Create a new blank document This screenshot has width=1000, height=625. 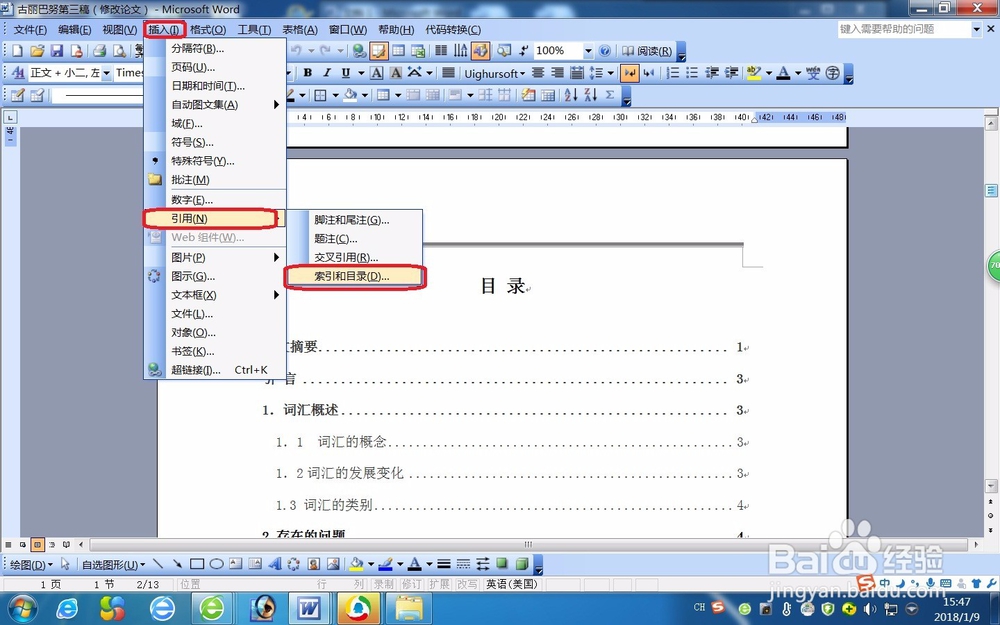[x=17, y=51]
